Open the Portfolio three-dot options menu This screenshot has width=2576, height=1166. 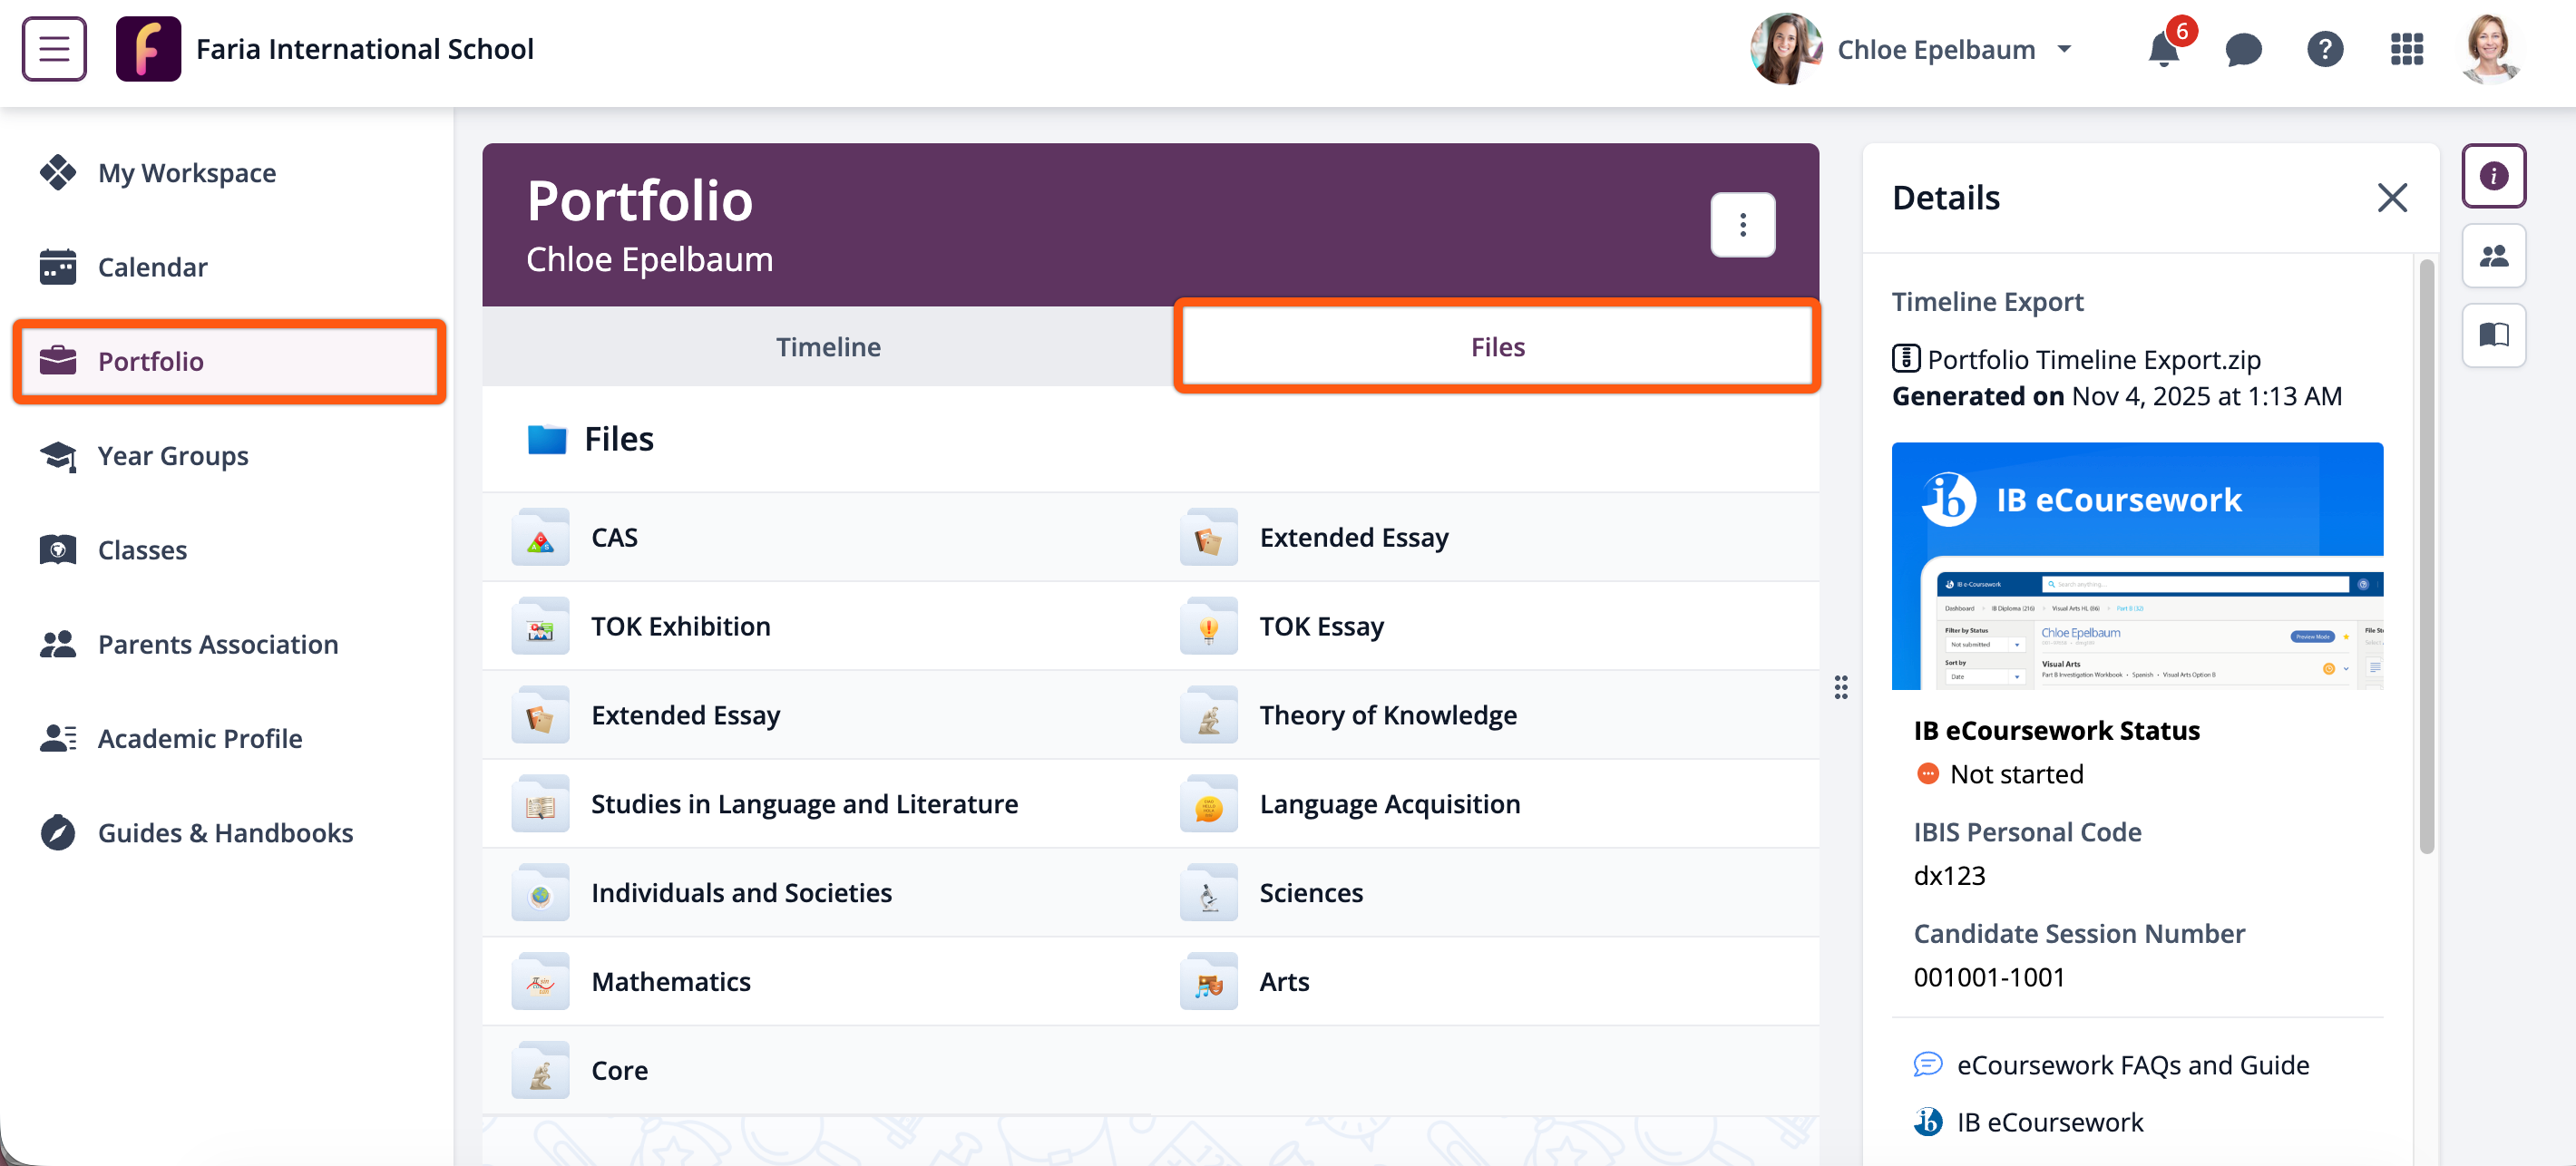pos(1742,225)
